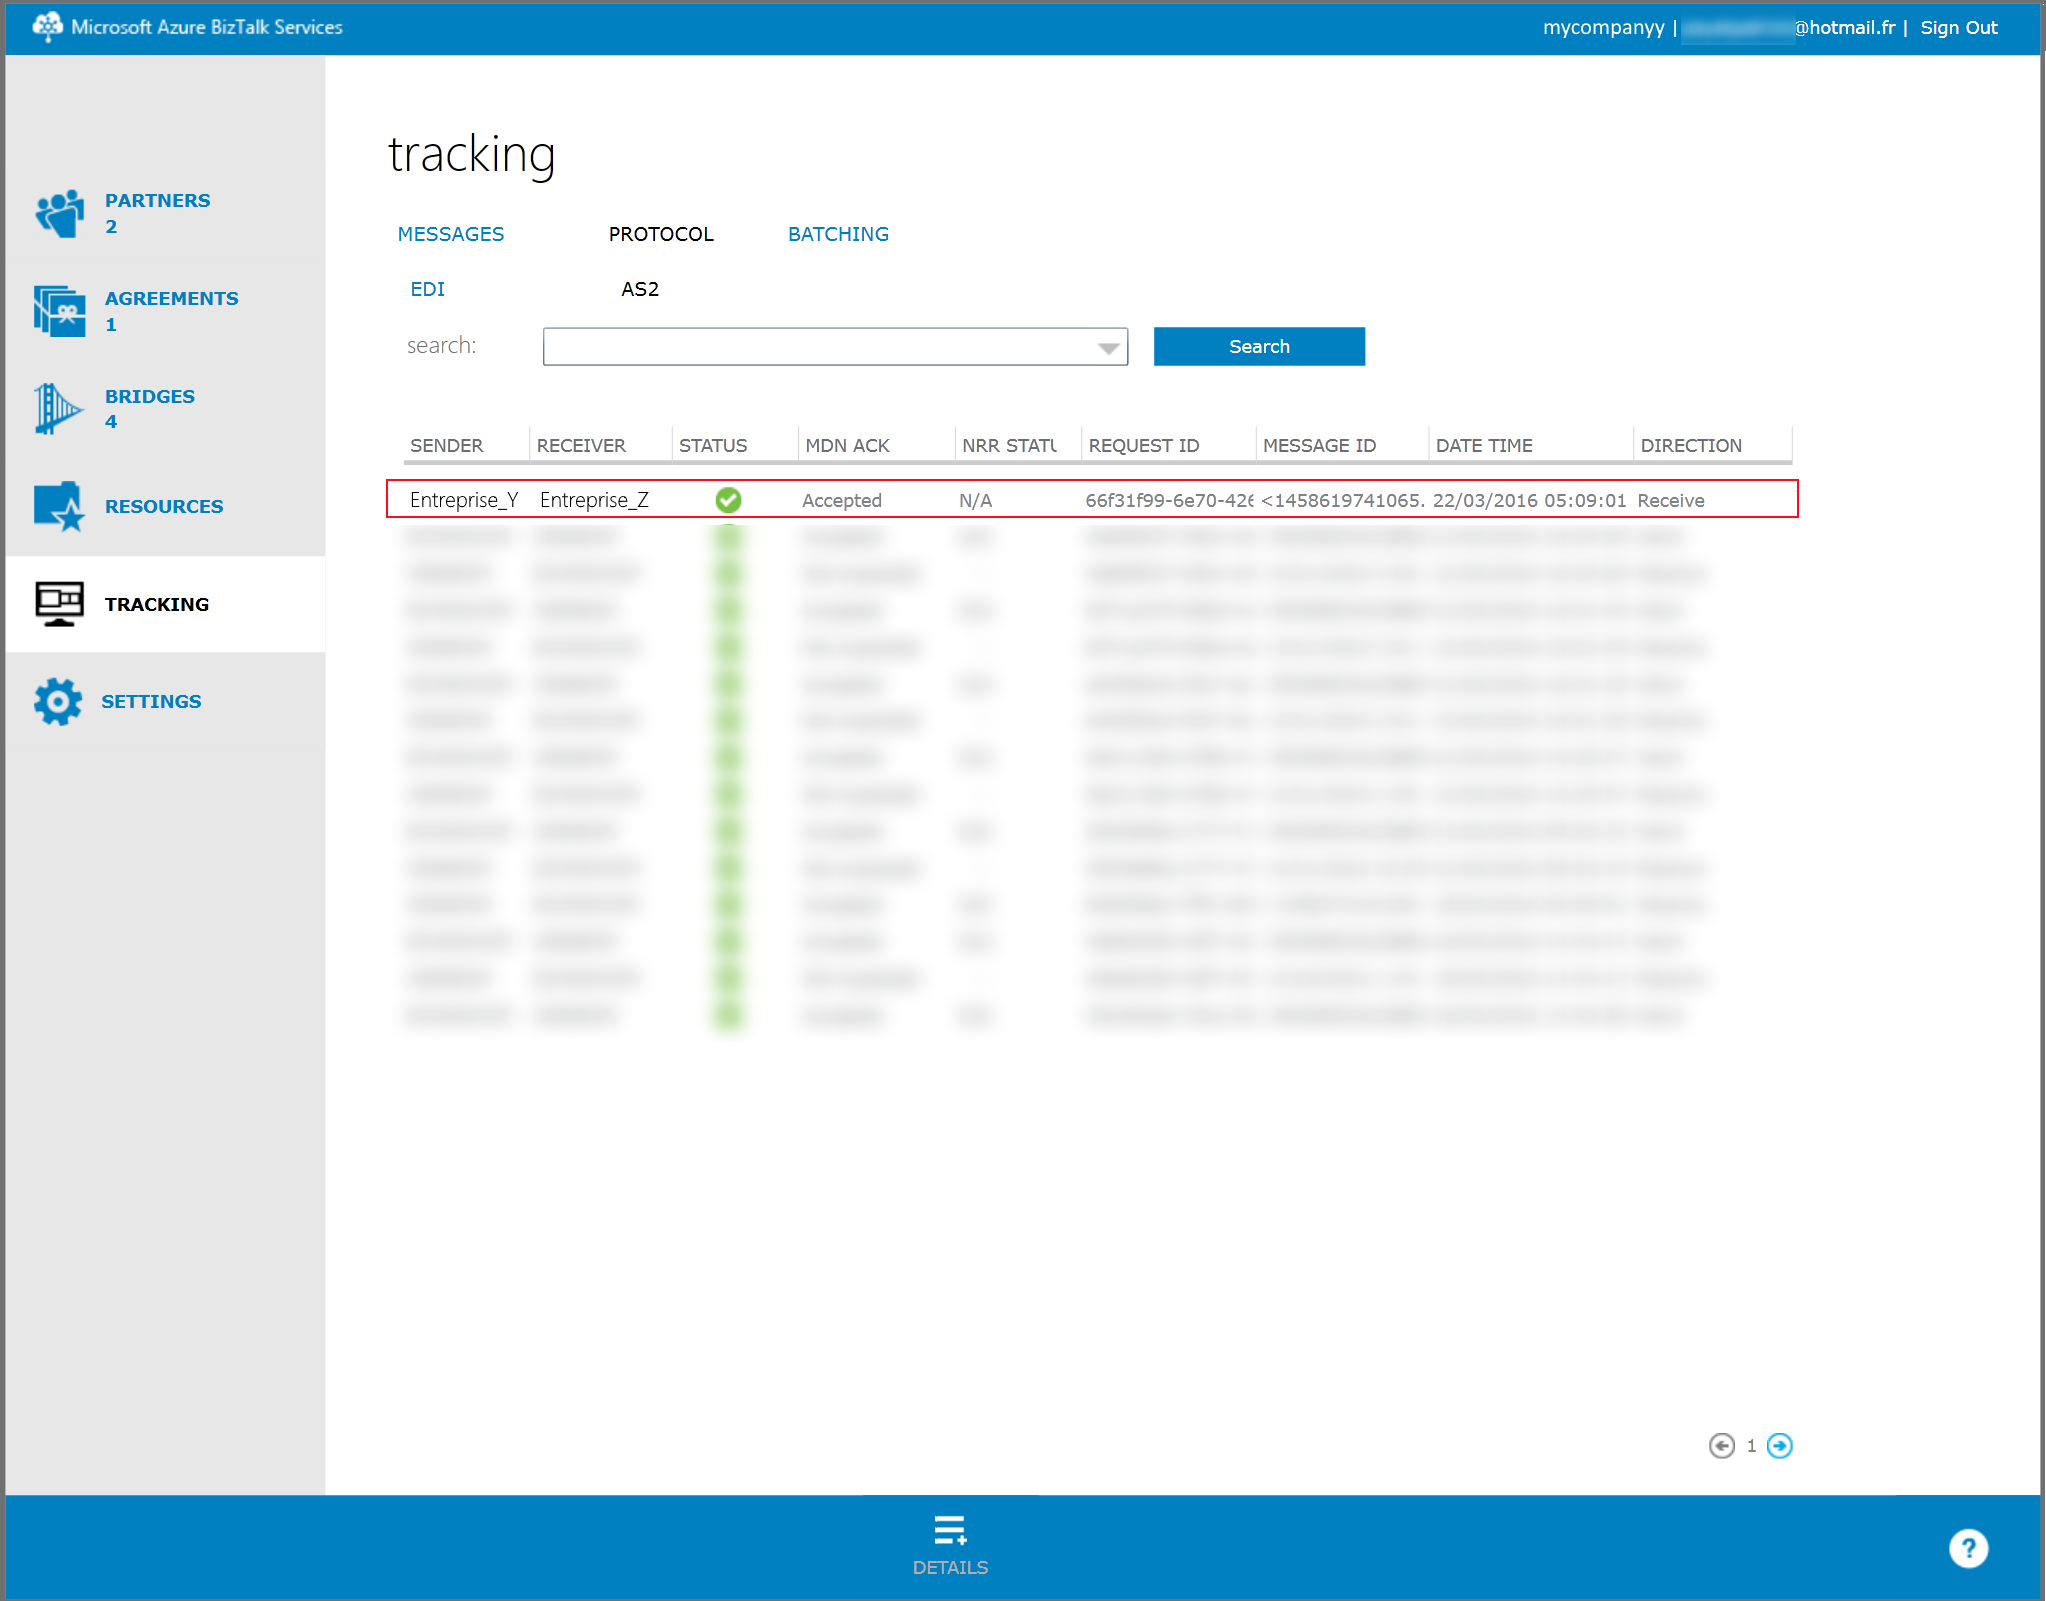Click the request ID 66f31f99-6e70 cell
Image resolution: width=2046 pixels, height=1601 pixels.
pyautogui.click(x=1169, y=500)
